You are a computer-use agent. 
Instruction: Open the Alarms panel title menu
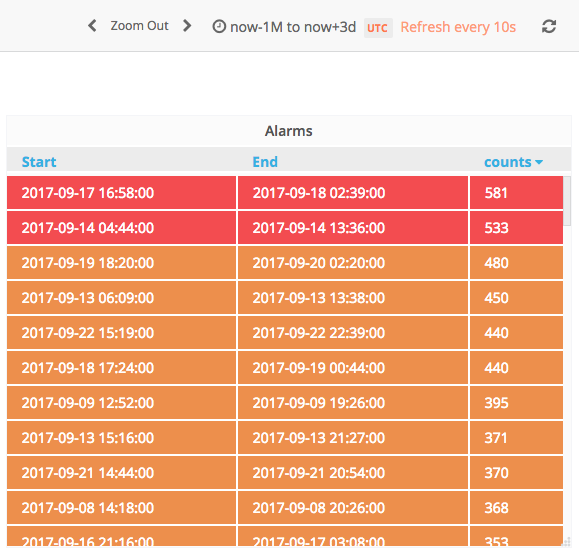289,131
